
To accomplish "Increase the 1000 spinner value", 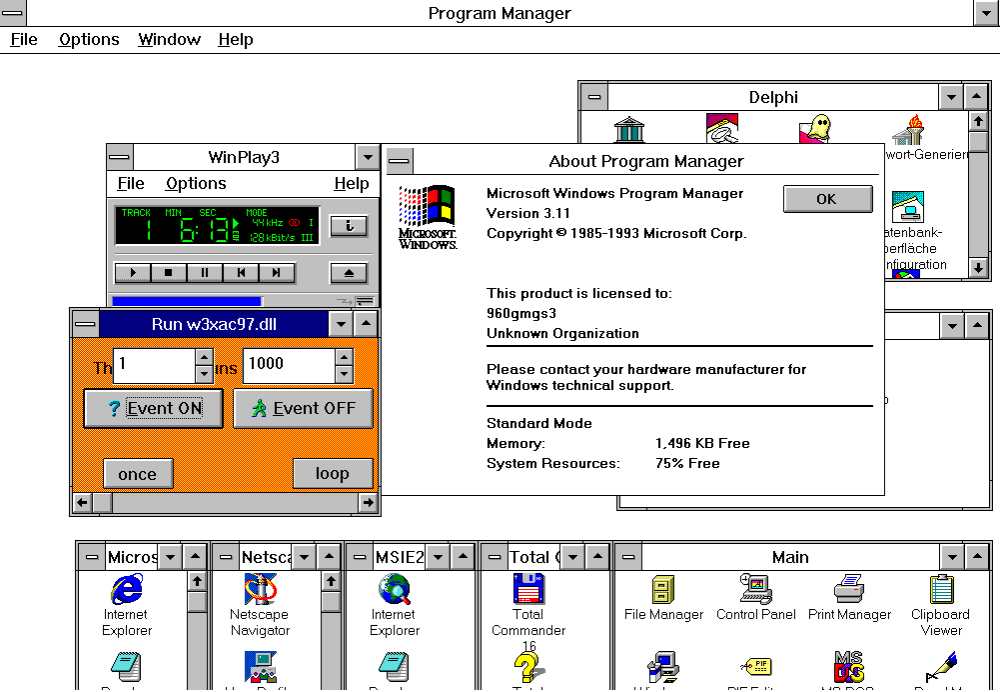I will point(344,357).
